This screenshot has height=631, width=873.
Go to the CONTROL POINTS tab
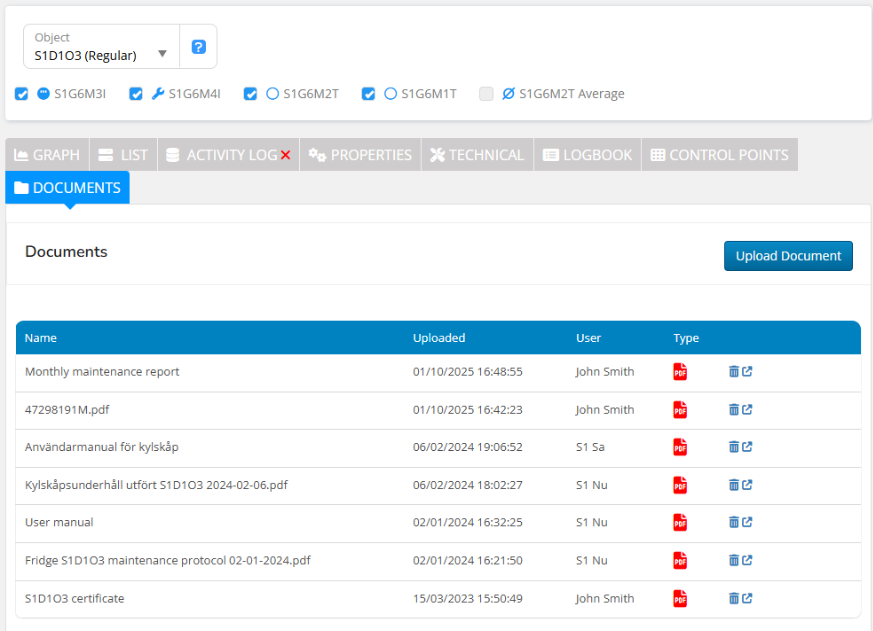[719, 155]
